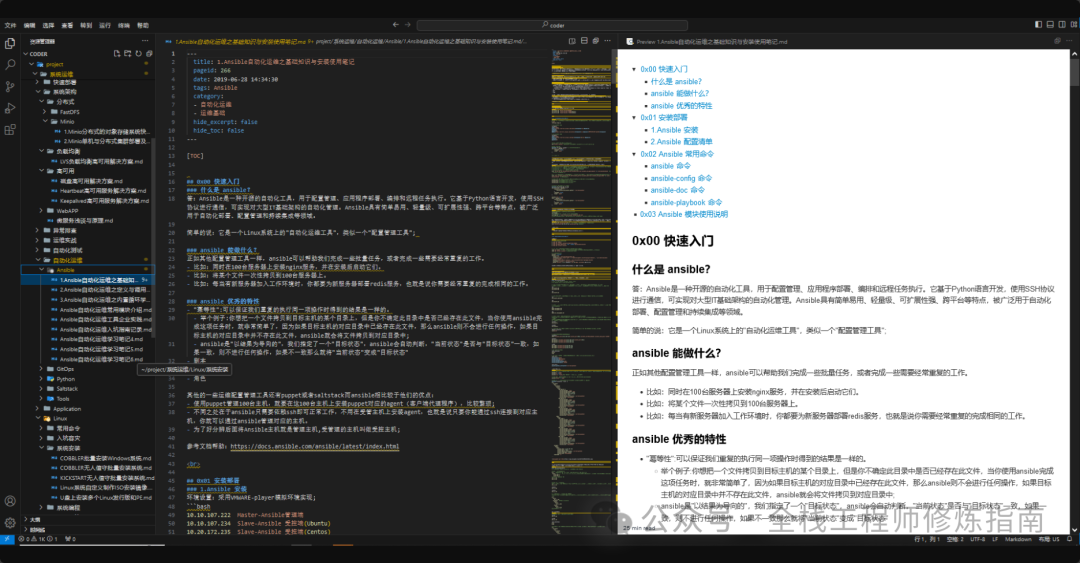This screenshot has width=1080, height=563.
Task: Collapse the CODER root folder
Action: point(26,54)
